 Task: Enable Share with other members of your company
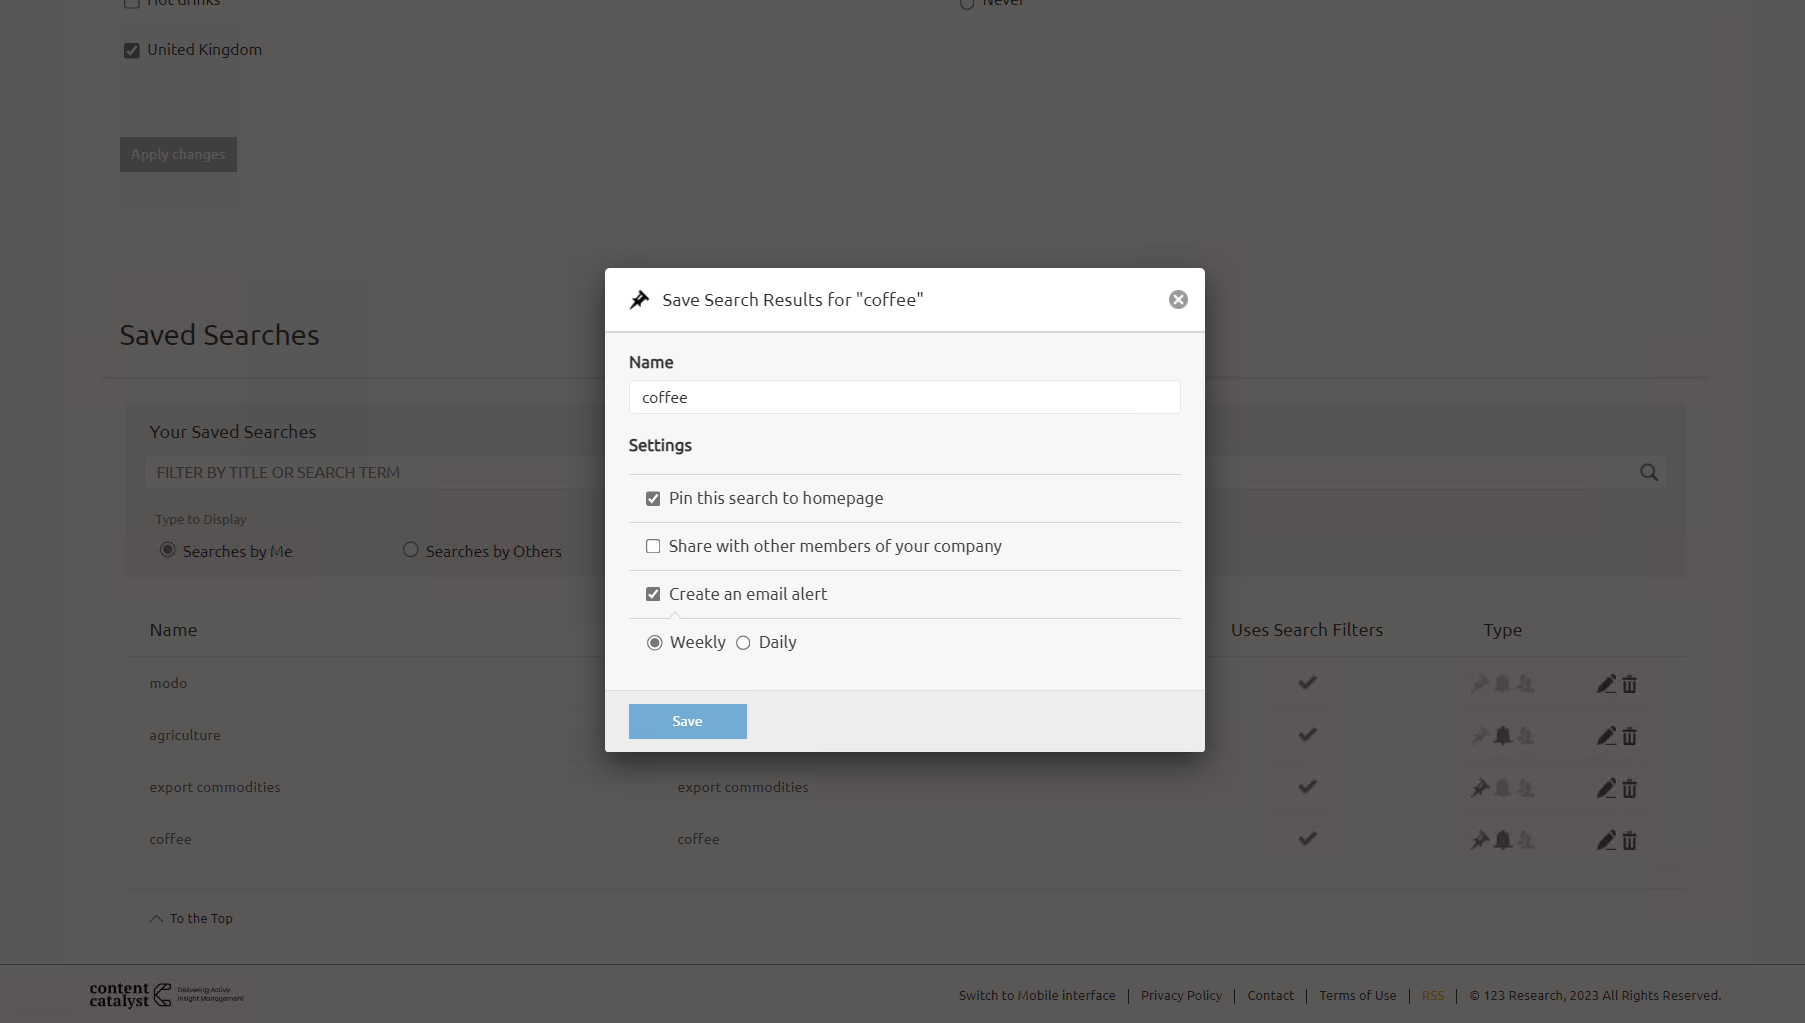click(x=653, y=547)
